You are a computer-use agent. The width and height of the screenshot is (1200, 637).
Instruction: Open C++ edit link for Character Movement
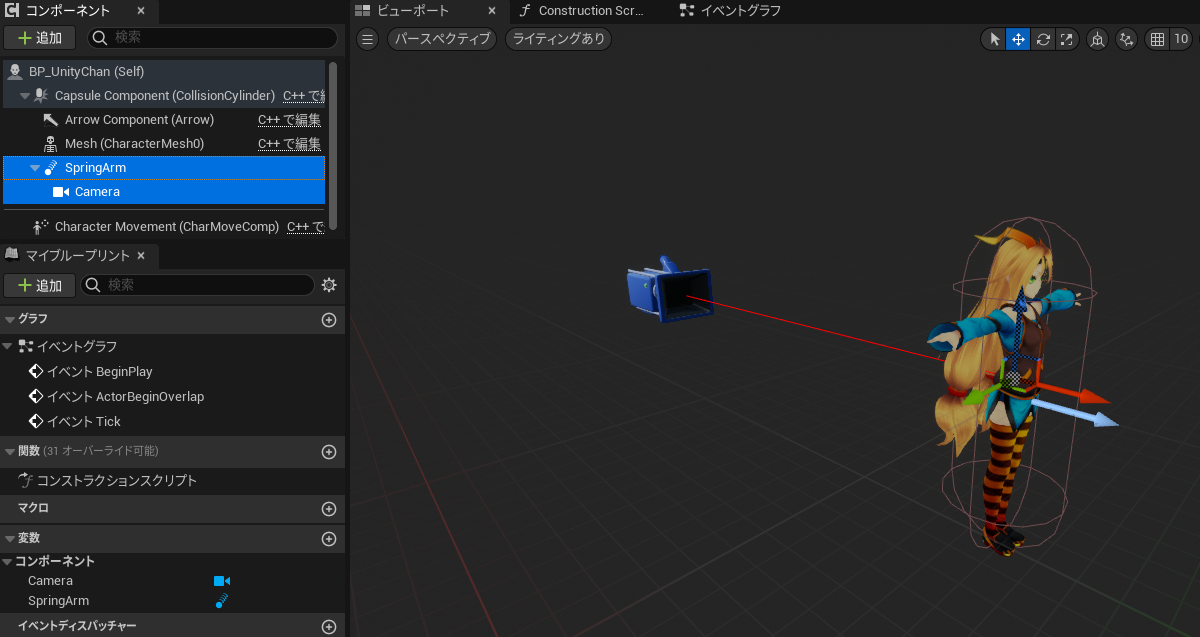(x=306, y=227)
